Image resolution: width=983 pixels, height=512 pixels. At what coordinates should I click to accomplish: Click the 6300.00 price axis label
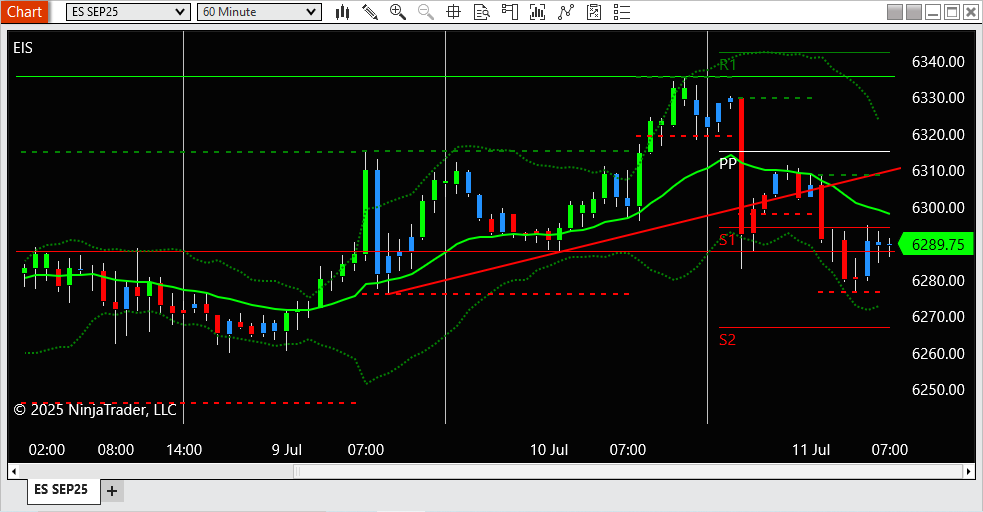[938, 207]
